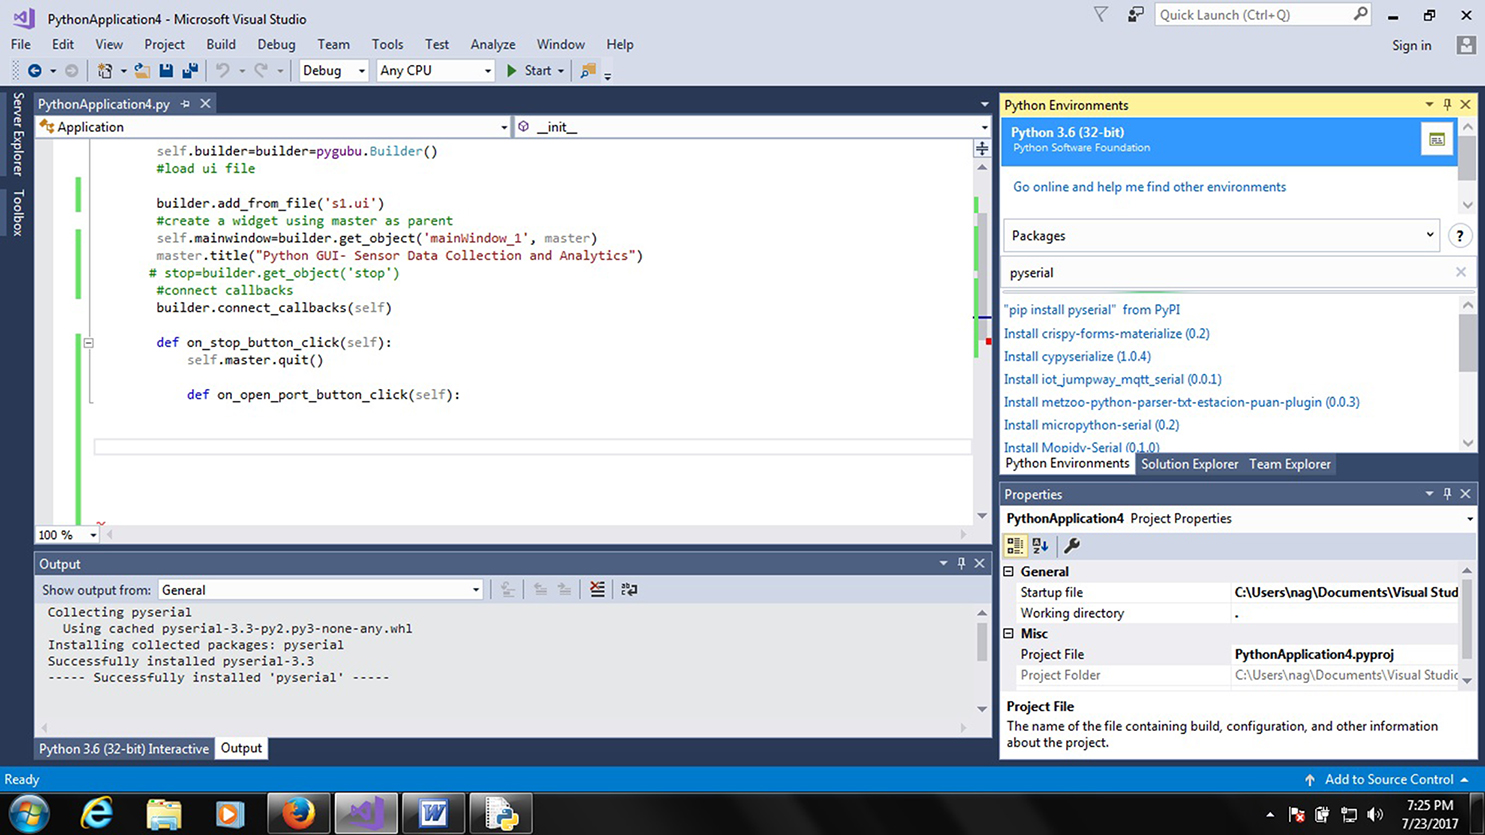Open the Project menu
This screenshot has height=835, width=1485.
[x=164, y=44]
